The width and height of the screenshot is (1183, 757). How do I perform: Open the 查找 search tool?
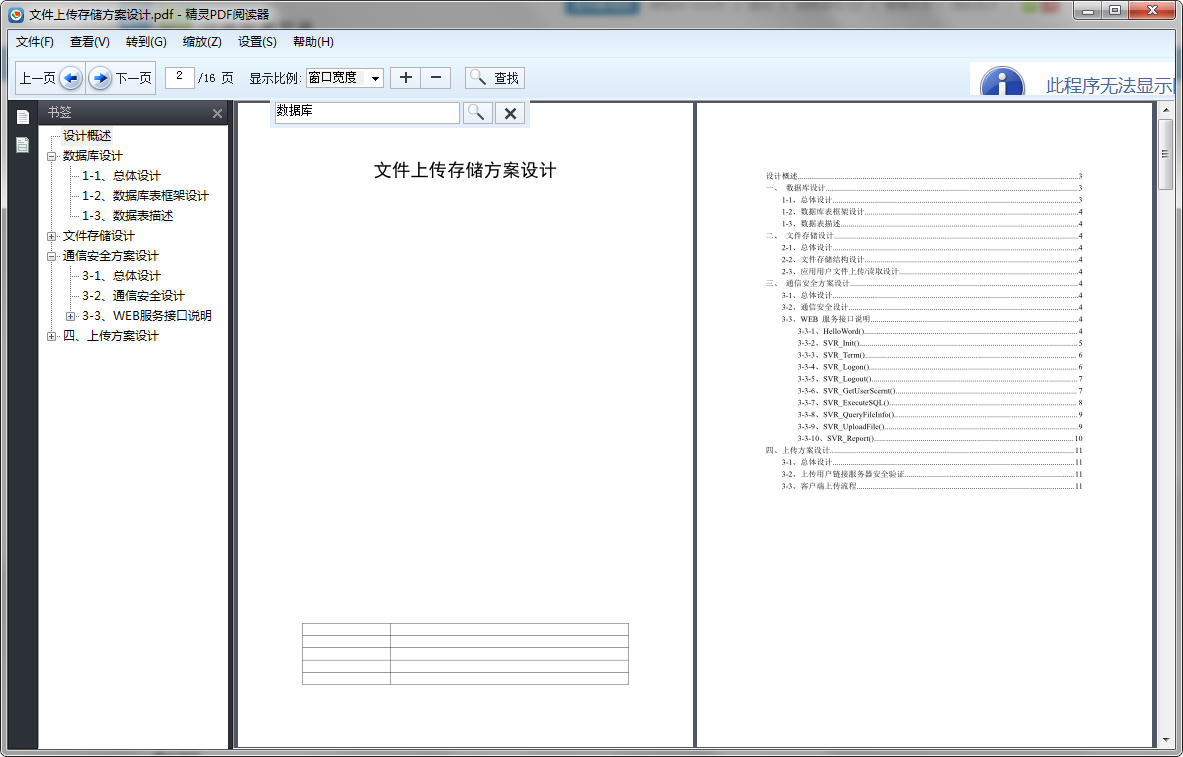(x=495, y=78)
